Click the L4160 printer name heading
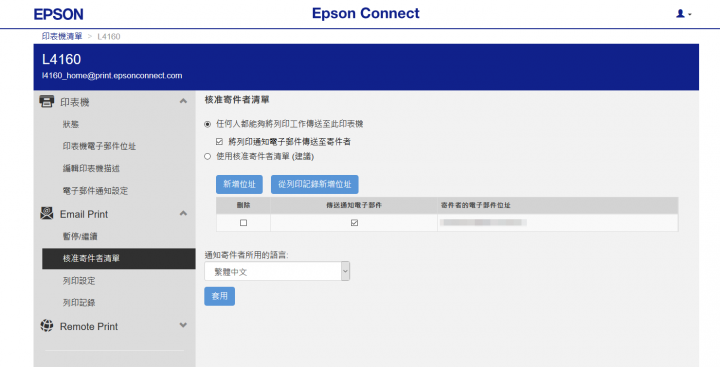720x367 pixels. tap(62, 59)
